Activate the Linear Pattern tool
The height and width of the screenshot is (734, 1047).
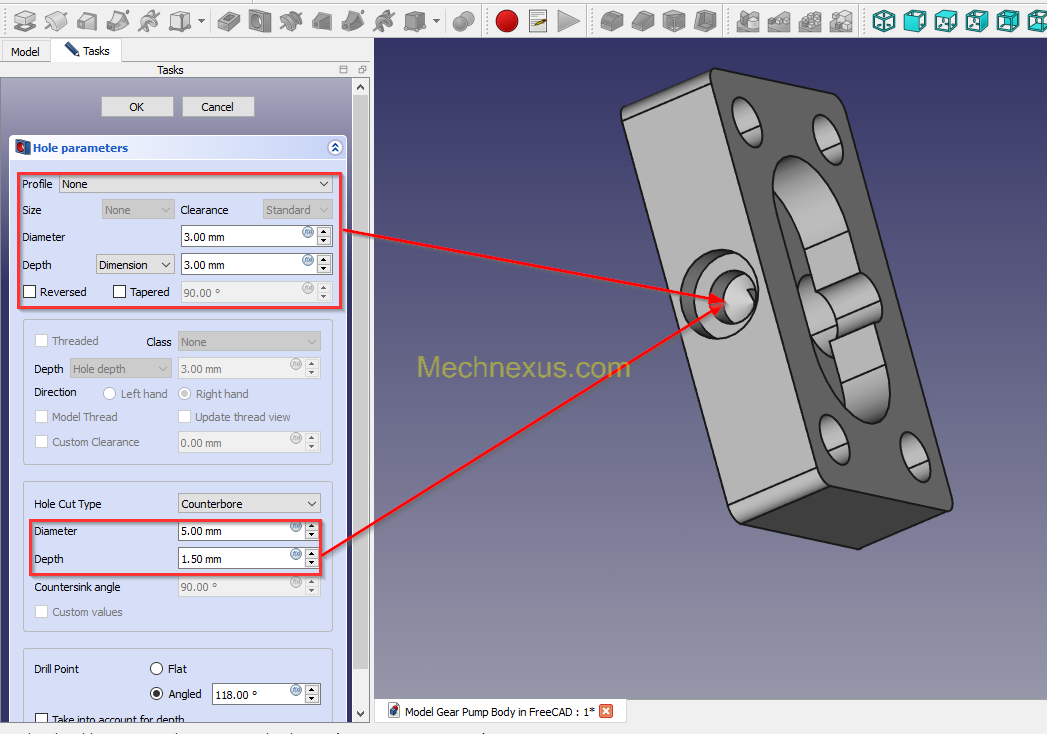click(779, 21)
